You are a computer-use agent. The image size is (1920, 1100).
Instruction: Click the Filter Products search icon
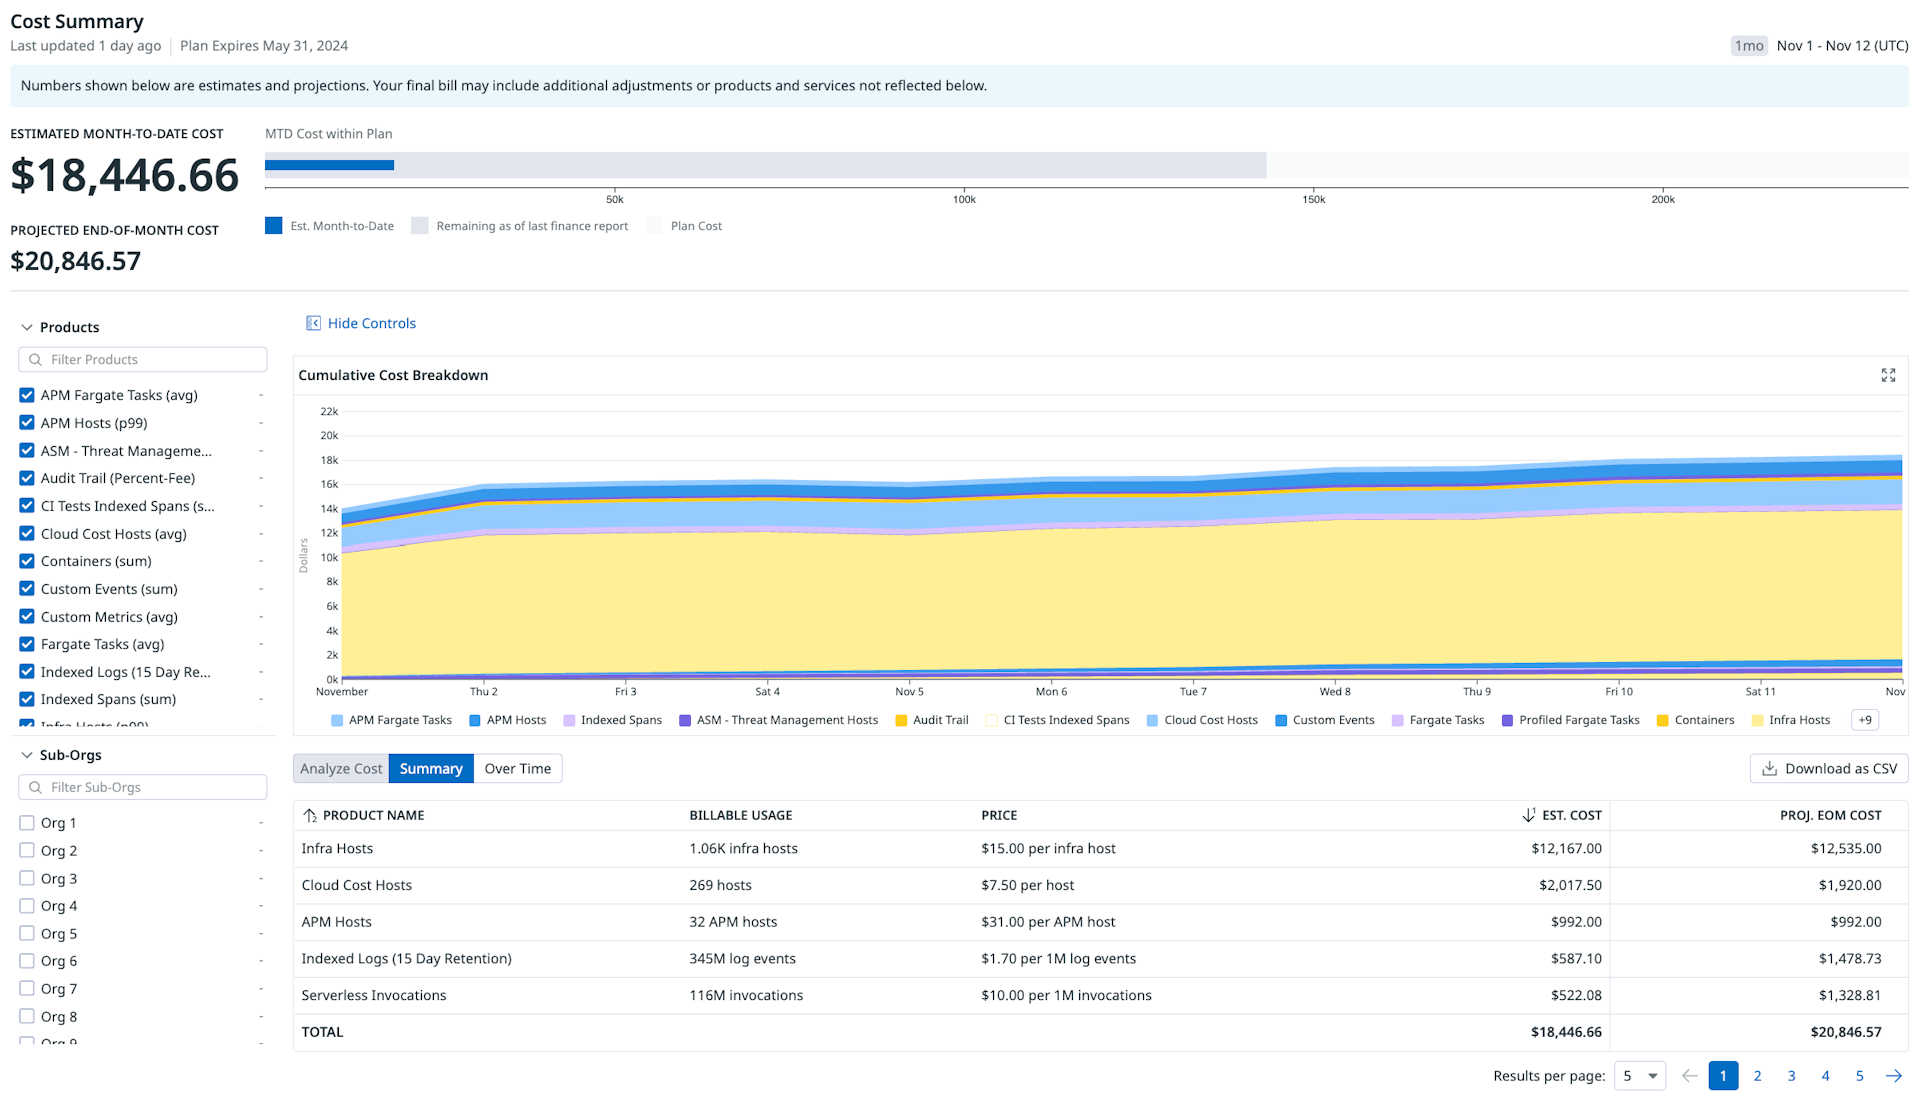[36, 360]
